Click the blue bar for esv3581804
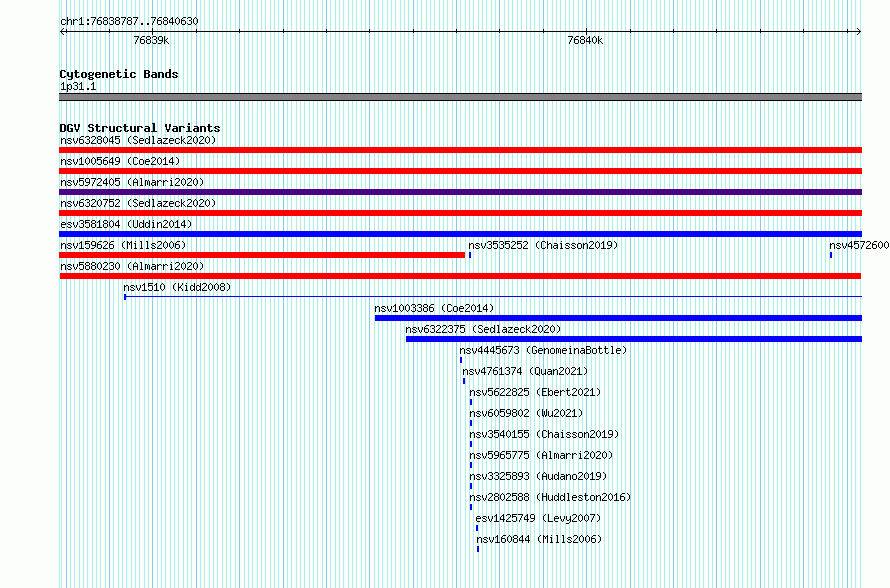890x588 pixels. click(460, 234)
